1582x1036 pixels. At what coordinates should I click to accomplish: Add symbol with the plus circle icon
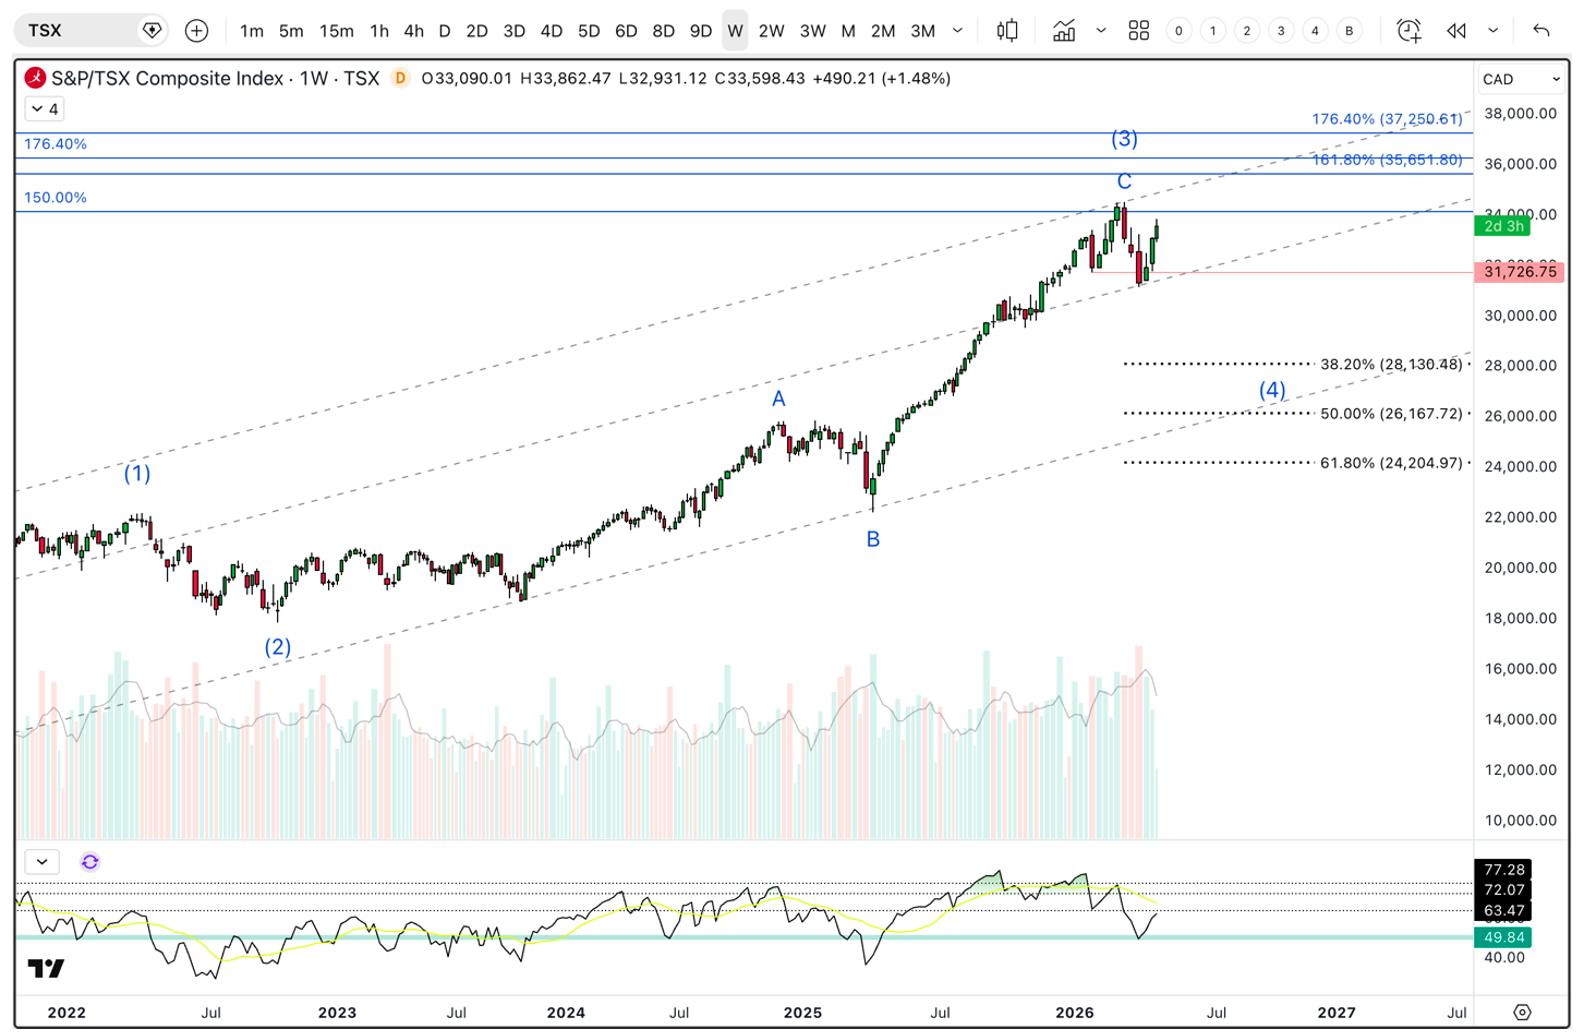pos(197,30)
